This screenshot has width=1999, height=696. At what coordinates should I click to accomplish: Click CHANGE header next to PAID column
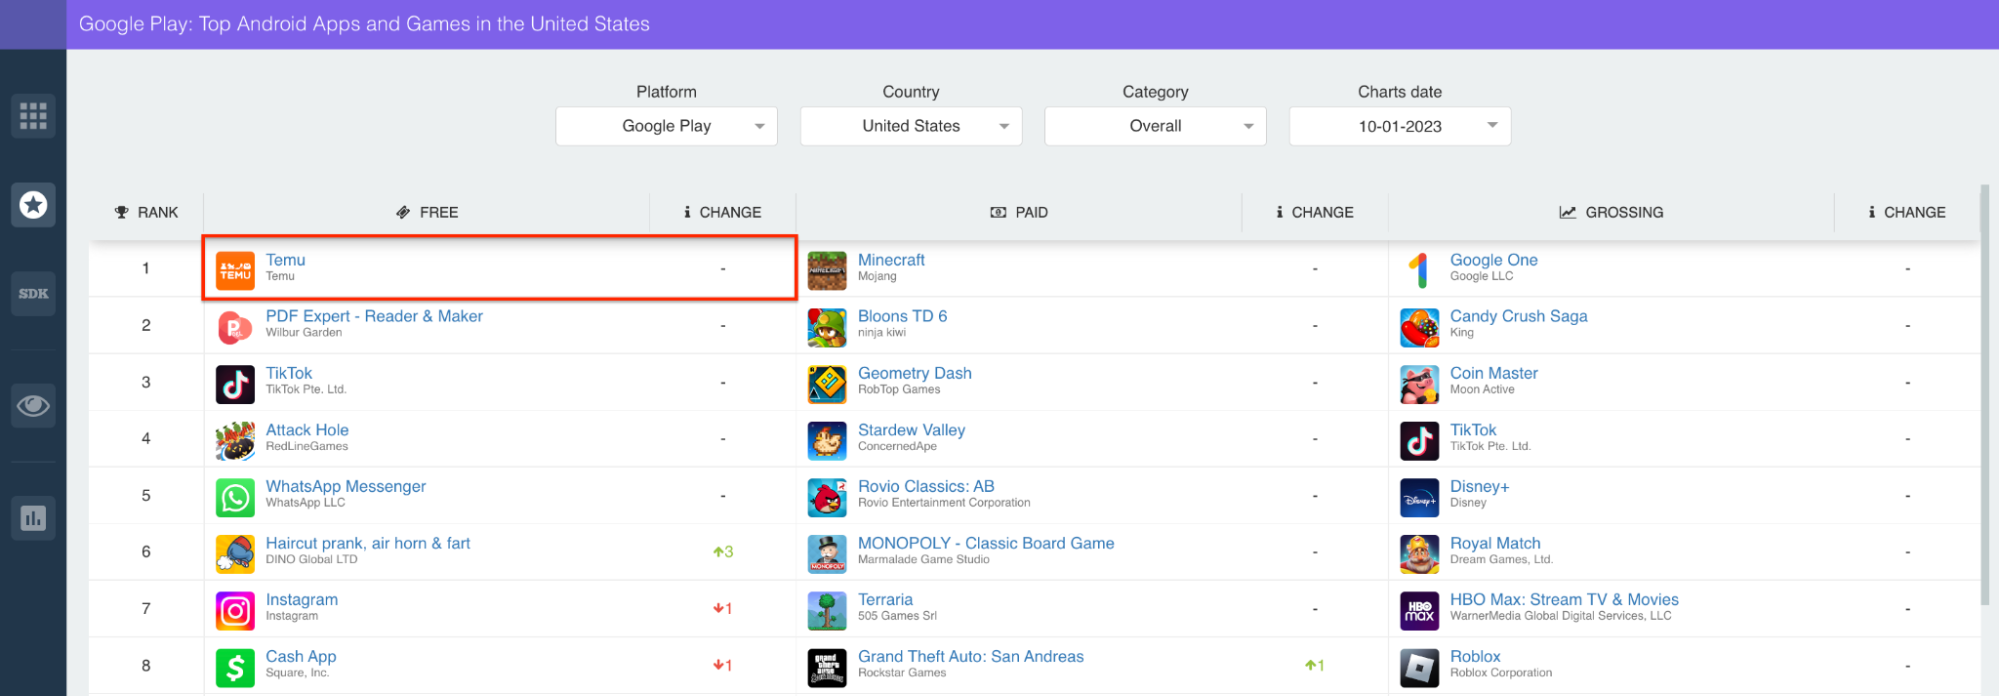(x=1315, y=212)
